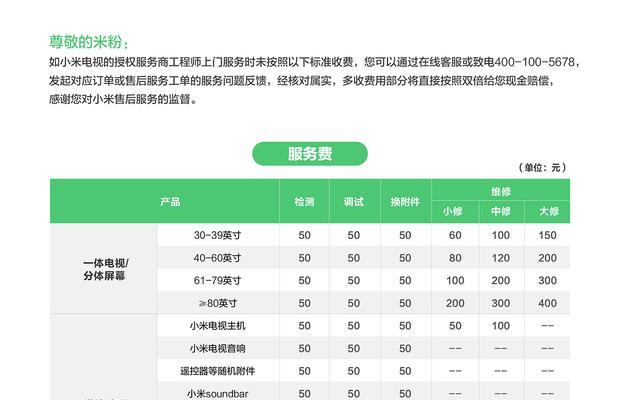Select the 小米电视音响 row label
The image size is (620, 400).
tap(217, 348)
